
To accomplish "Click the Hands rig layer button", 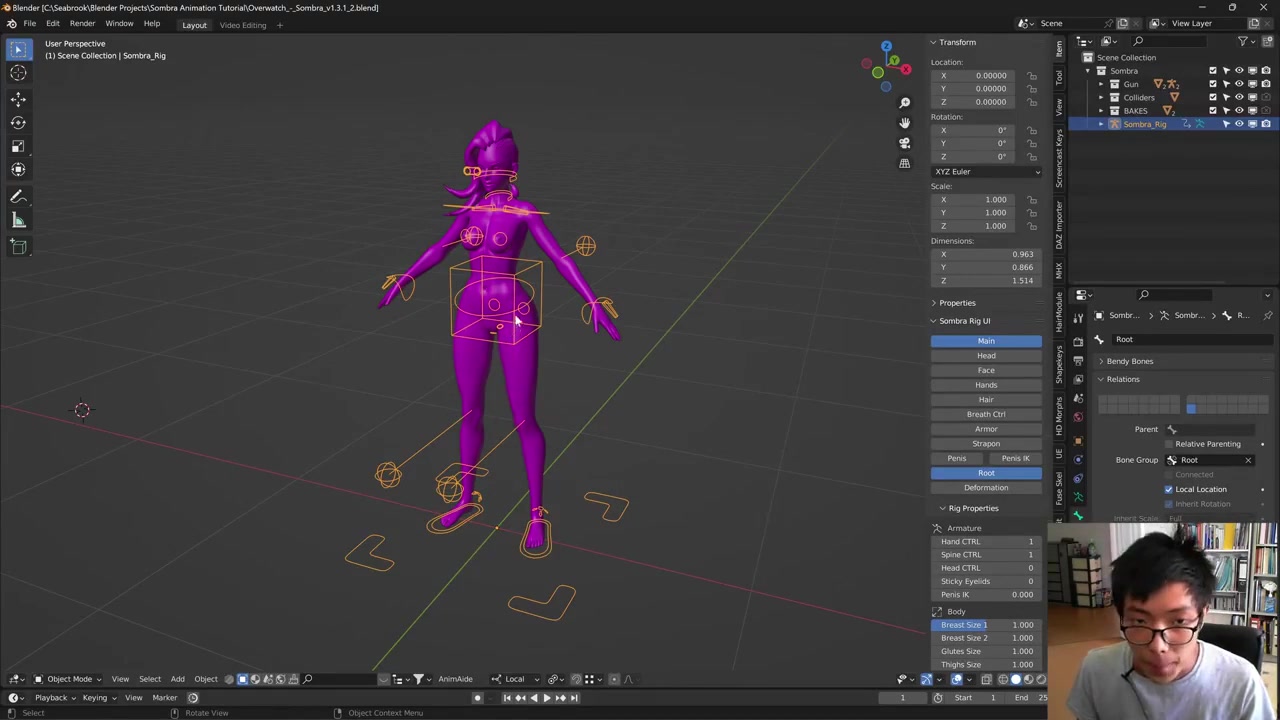I will [x=986, y=385].
